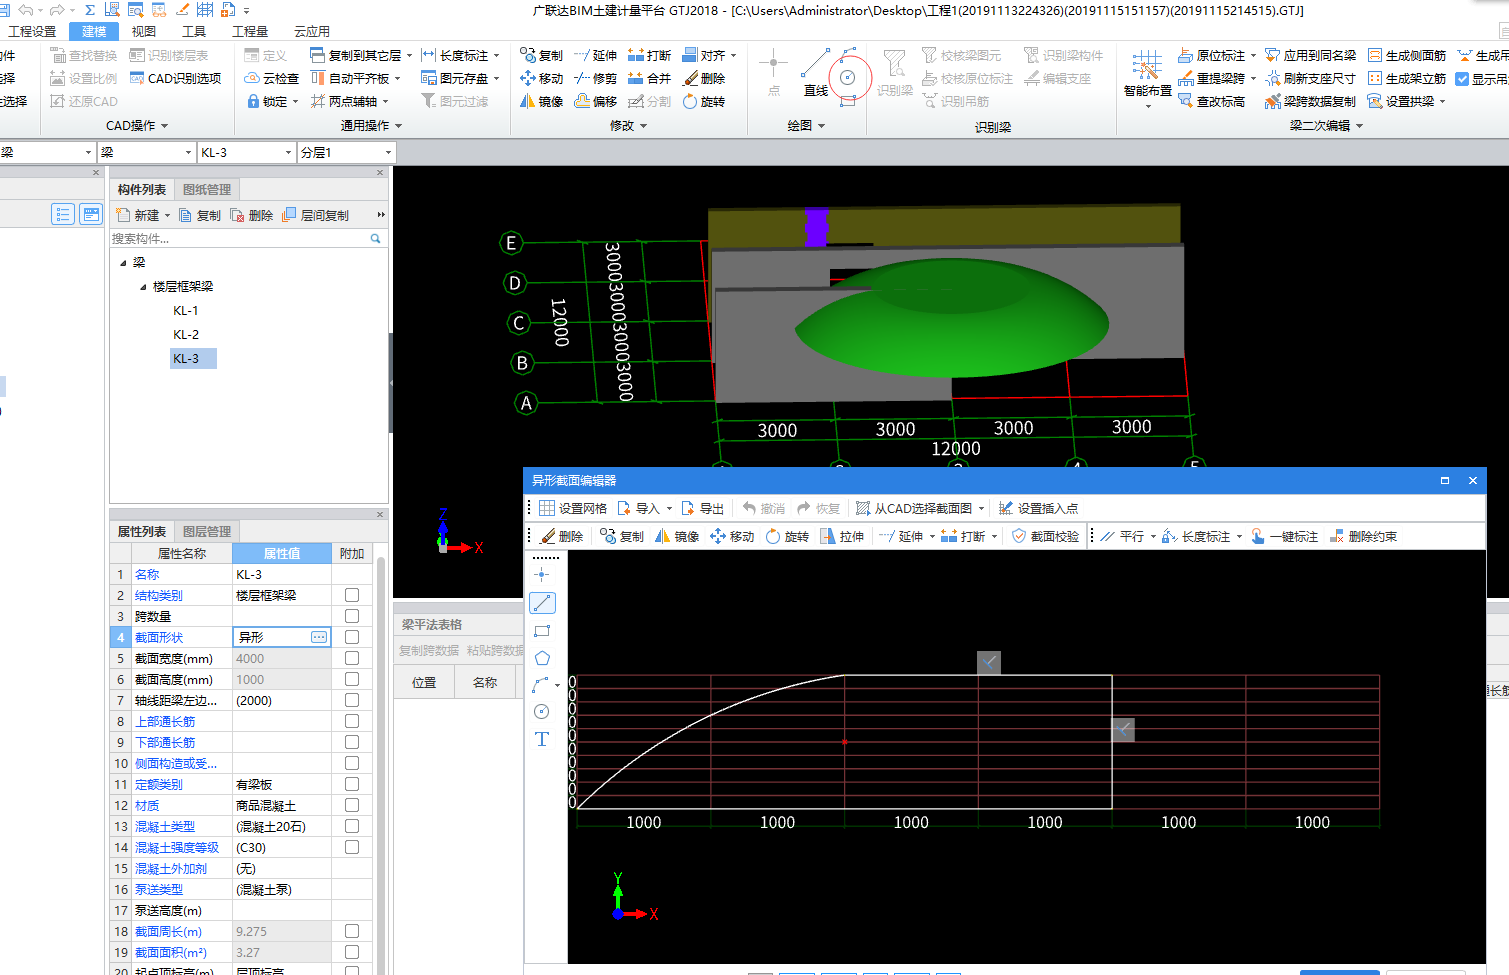The image size is (1509, 975).
Task: Click 设置网格 in section editor
Action: (574, 508)
